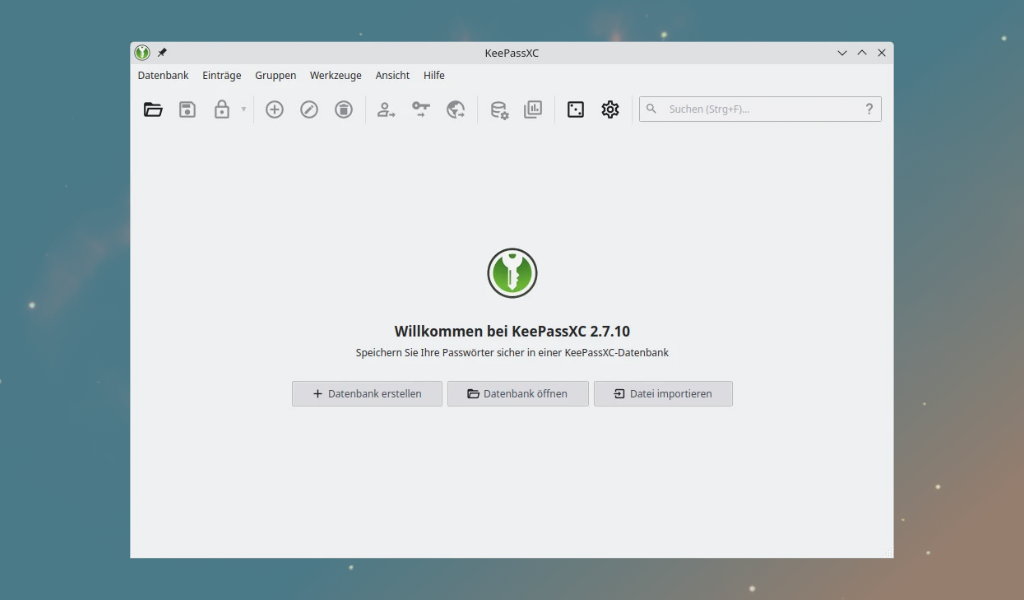
Task: Click the lock database padlock icon
Action: coord(221,110)
